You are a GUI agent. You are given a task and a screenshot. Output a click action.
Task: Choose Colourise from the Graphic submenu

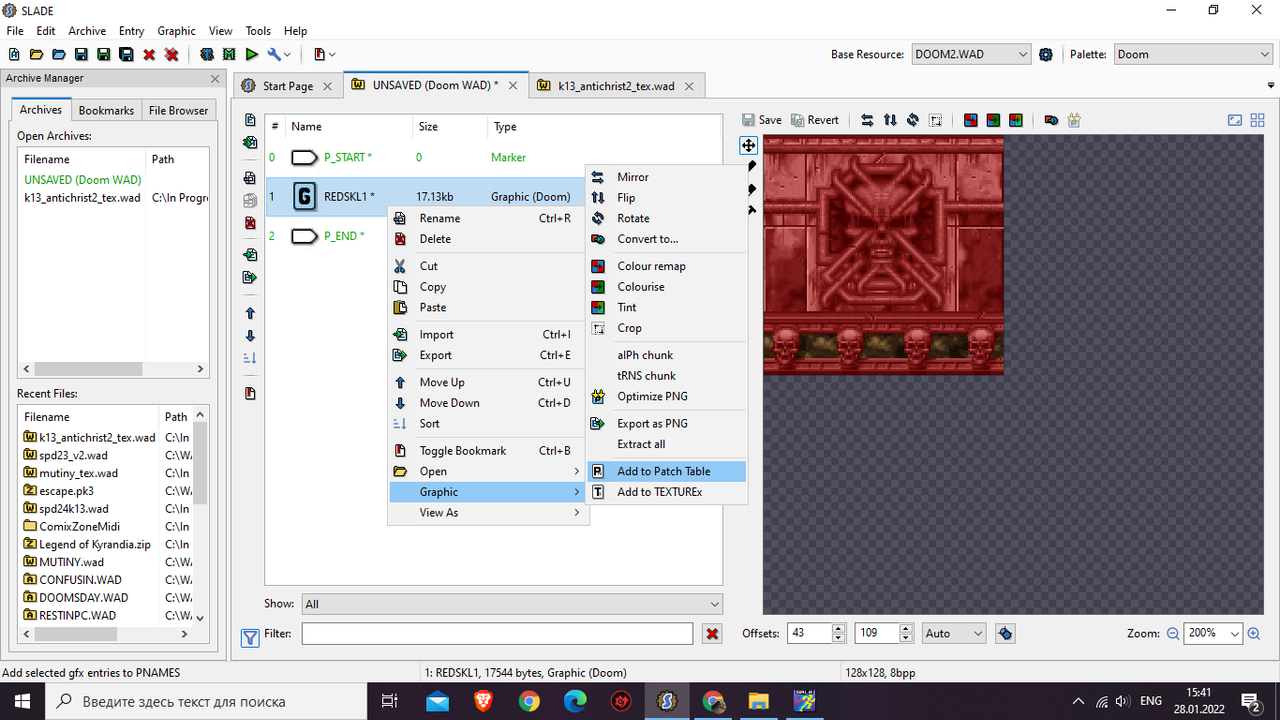[667, 287]
